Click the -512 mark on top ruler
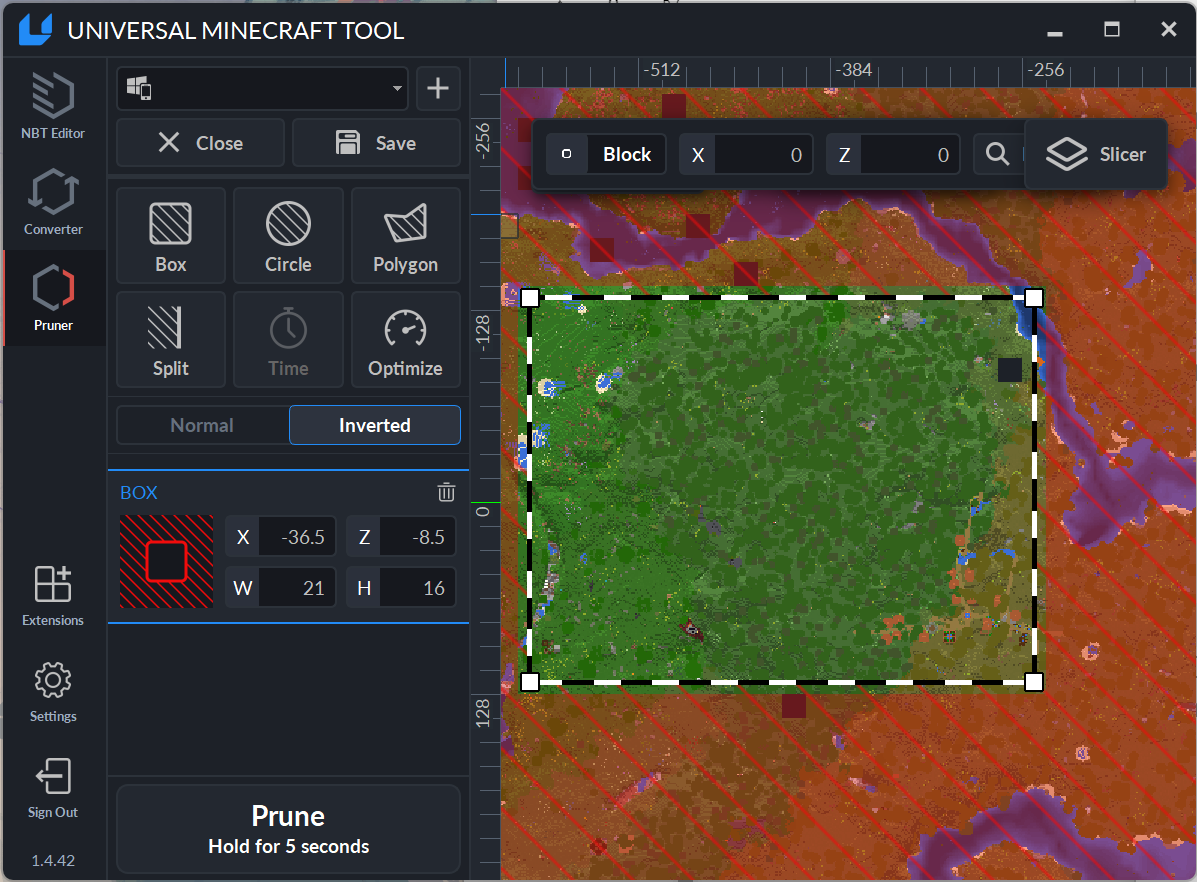The width and height of the screenshot is (1197, 882). 661,70
